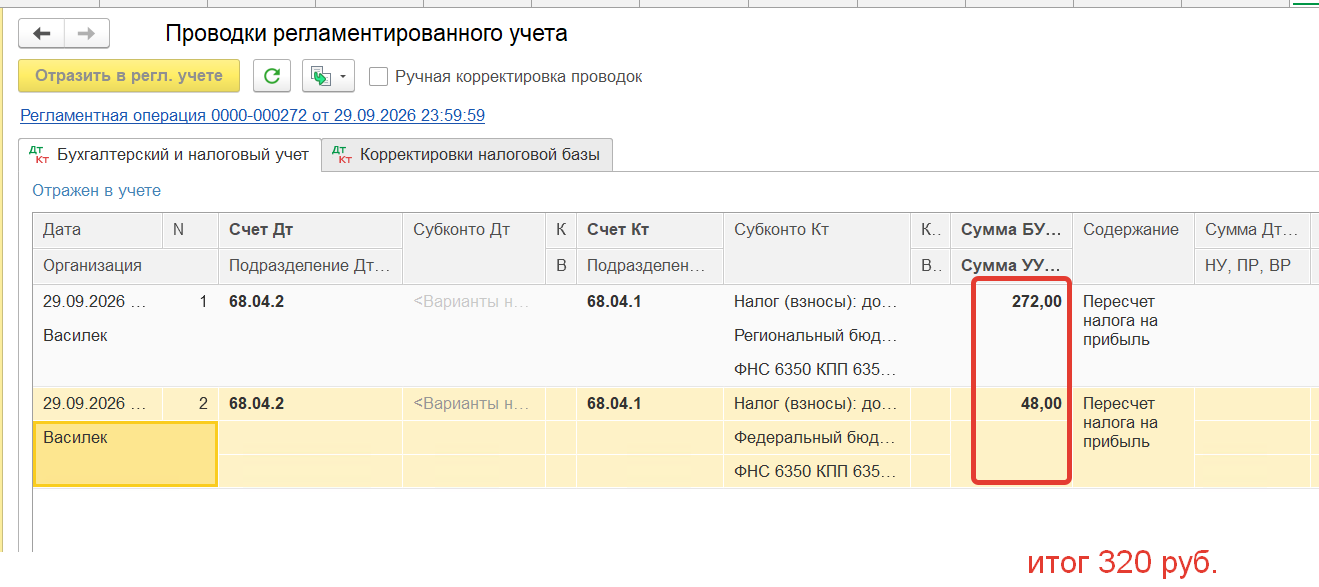This screenshot has width=1319, height=587.
Task: Open dropdown arrow next to export icon
Action: [345, 76]
